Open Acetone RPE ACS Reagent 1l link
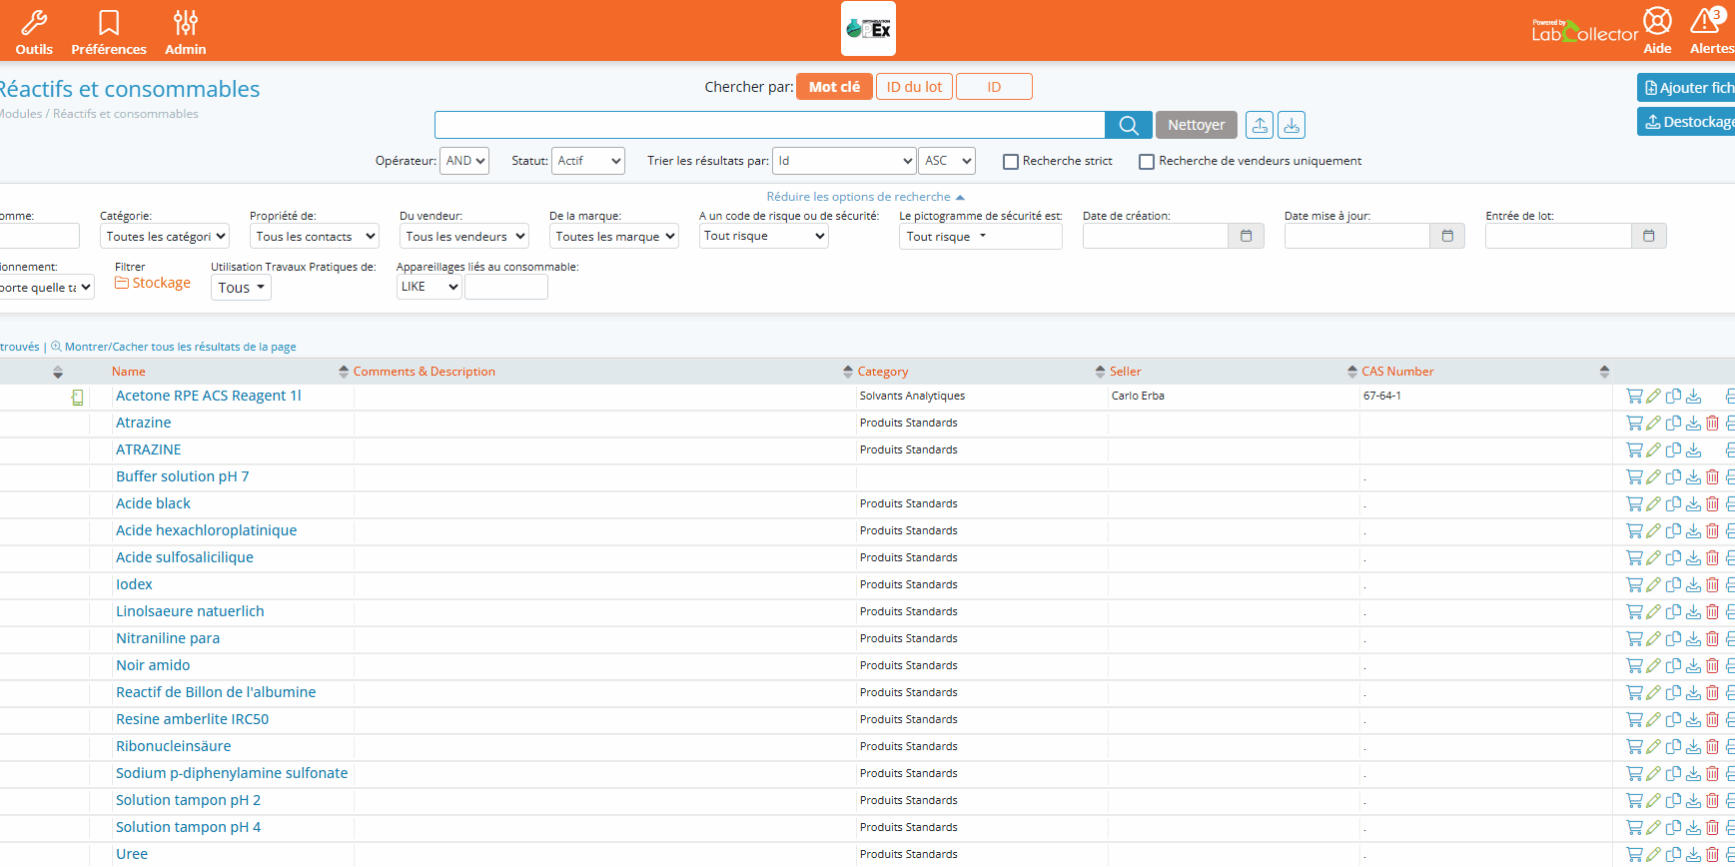This screenshot has height=867, width=1735. click(x=208, y=396)
